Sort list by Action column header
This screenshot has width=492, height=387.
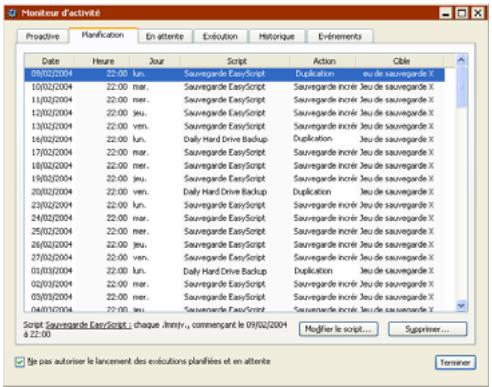tap(324, 61)
